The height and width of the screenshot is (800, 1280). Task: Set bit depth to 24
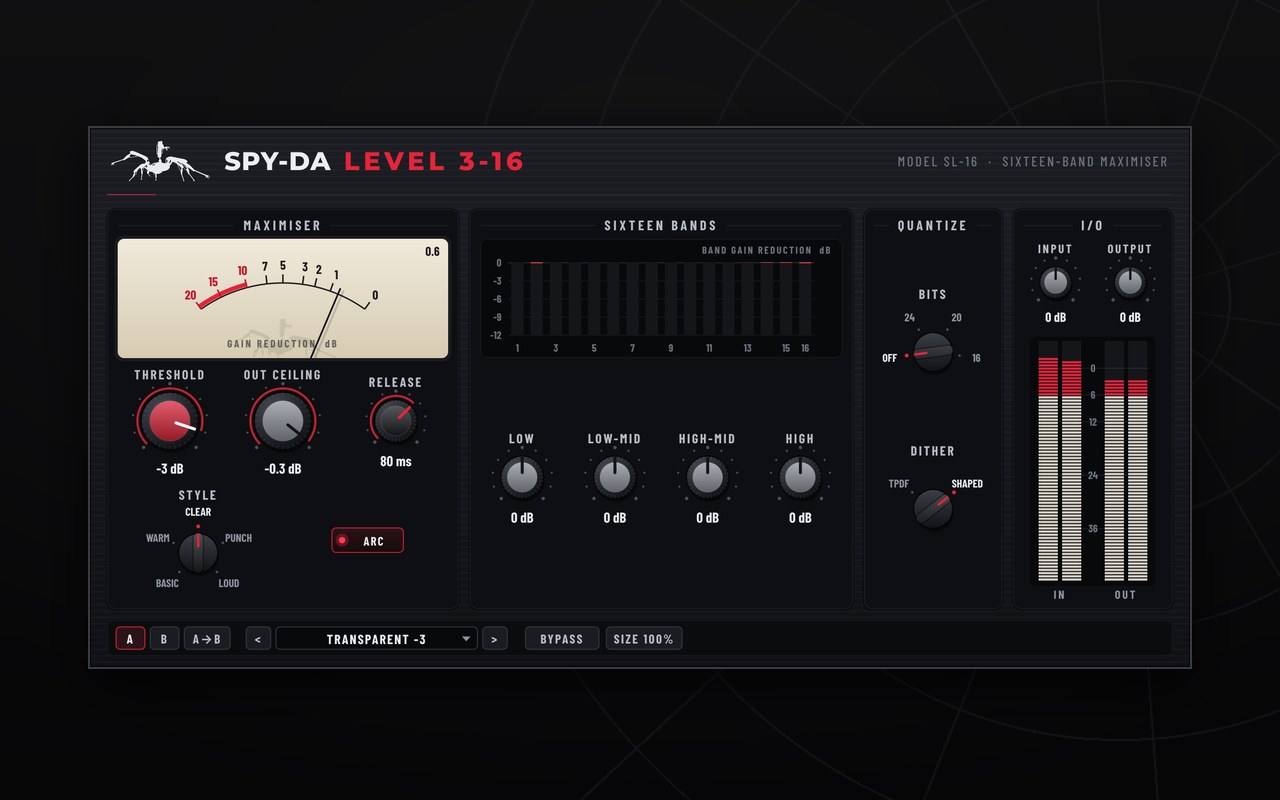click(x=910, y=318)
